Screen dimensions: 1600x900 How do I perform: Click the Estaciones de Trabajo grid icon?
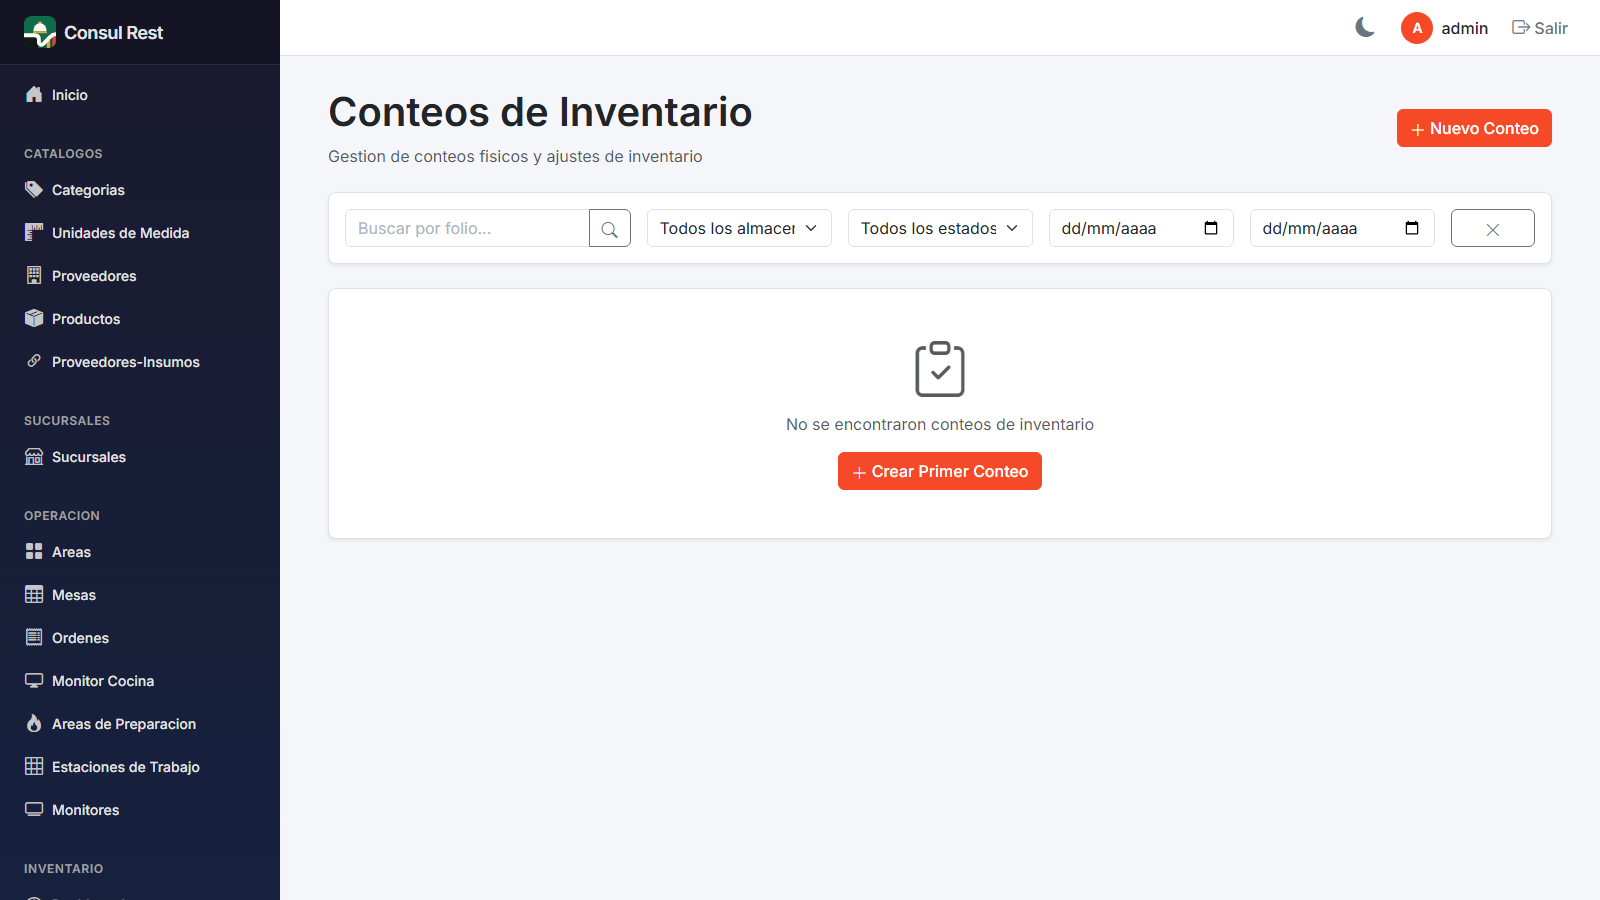34,766
